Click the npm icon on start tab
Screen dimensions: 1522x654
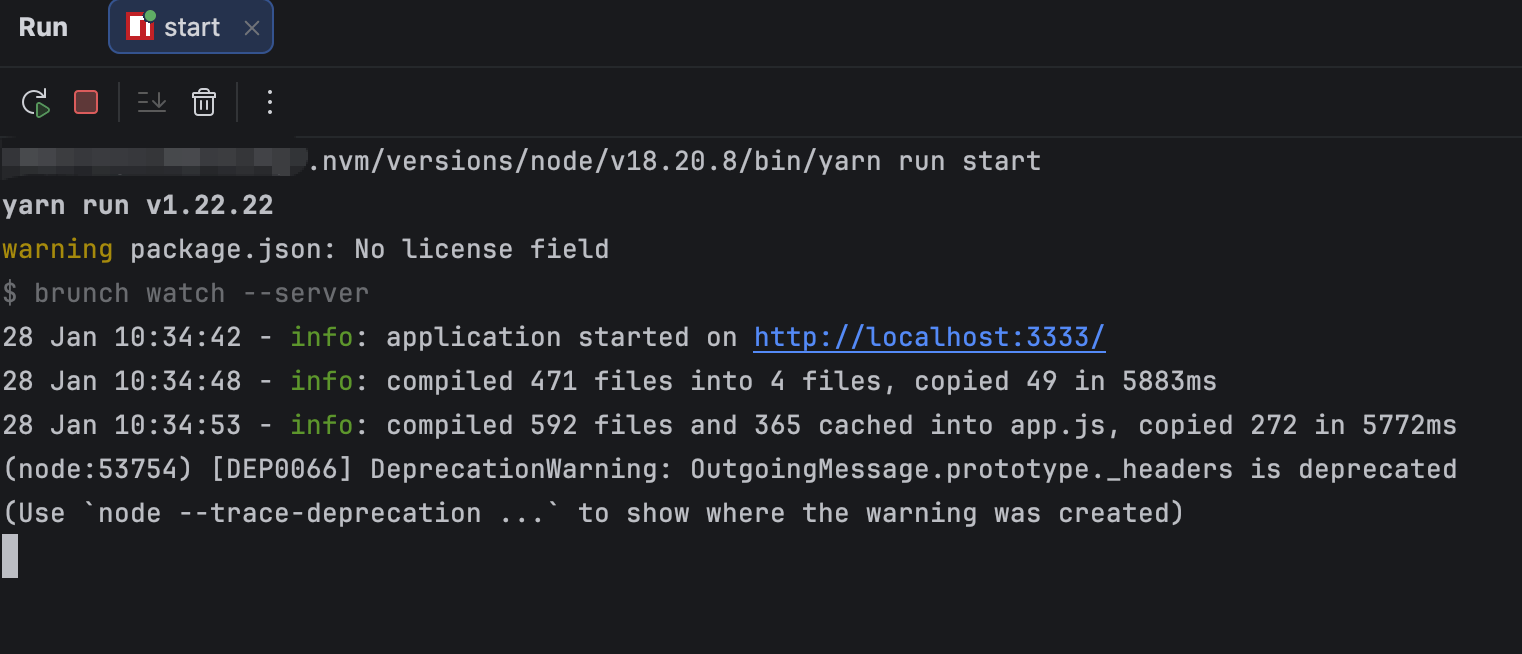tap(139, 27)
